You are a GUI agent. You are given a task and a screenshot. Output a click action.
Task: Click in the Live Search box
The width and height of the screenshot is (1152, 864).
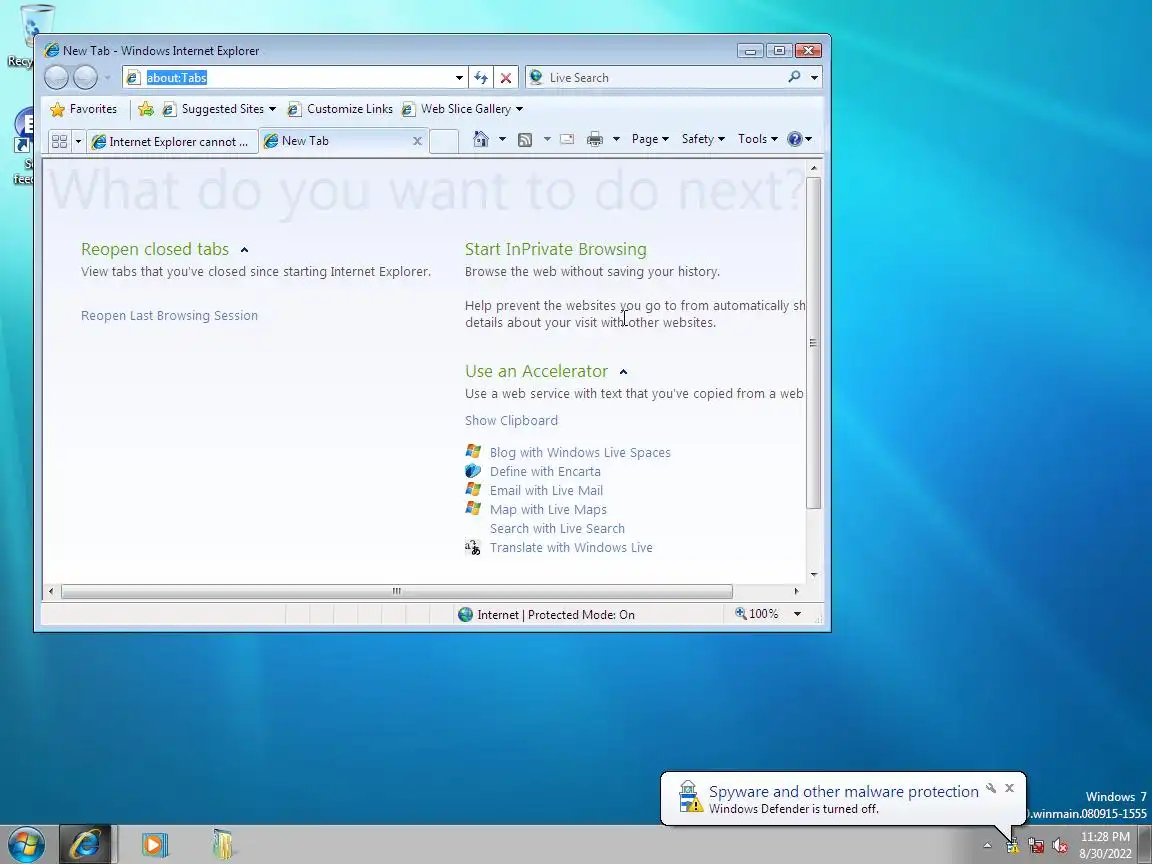tap(665, 77)
